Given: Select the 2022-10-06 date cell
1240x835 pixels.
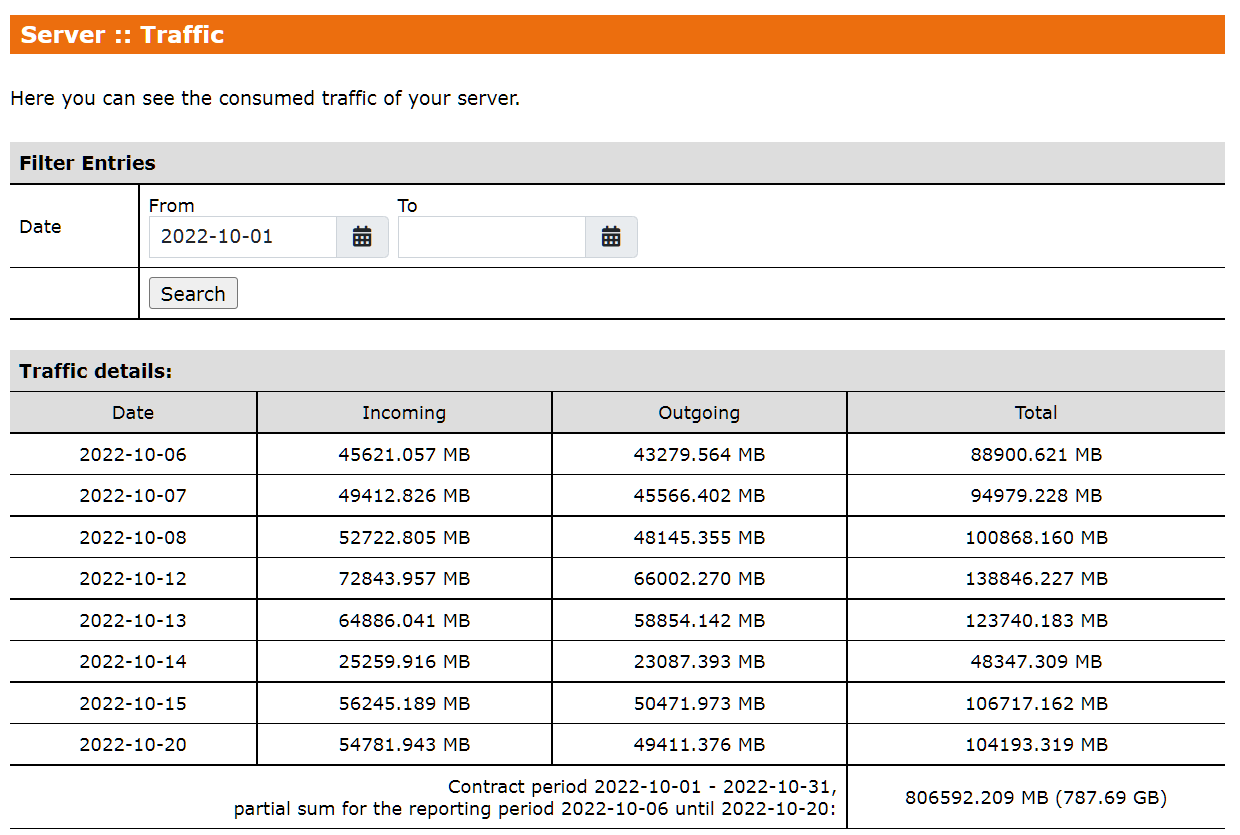Looking at the screenshot, I should (x=133, y=454).
